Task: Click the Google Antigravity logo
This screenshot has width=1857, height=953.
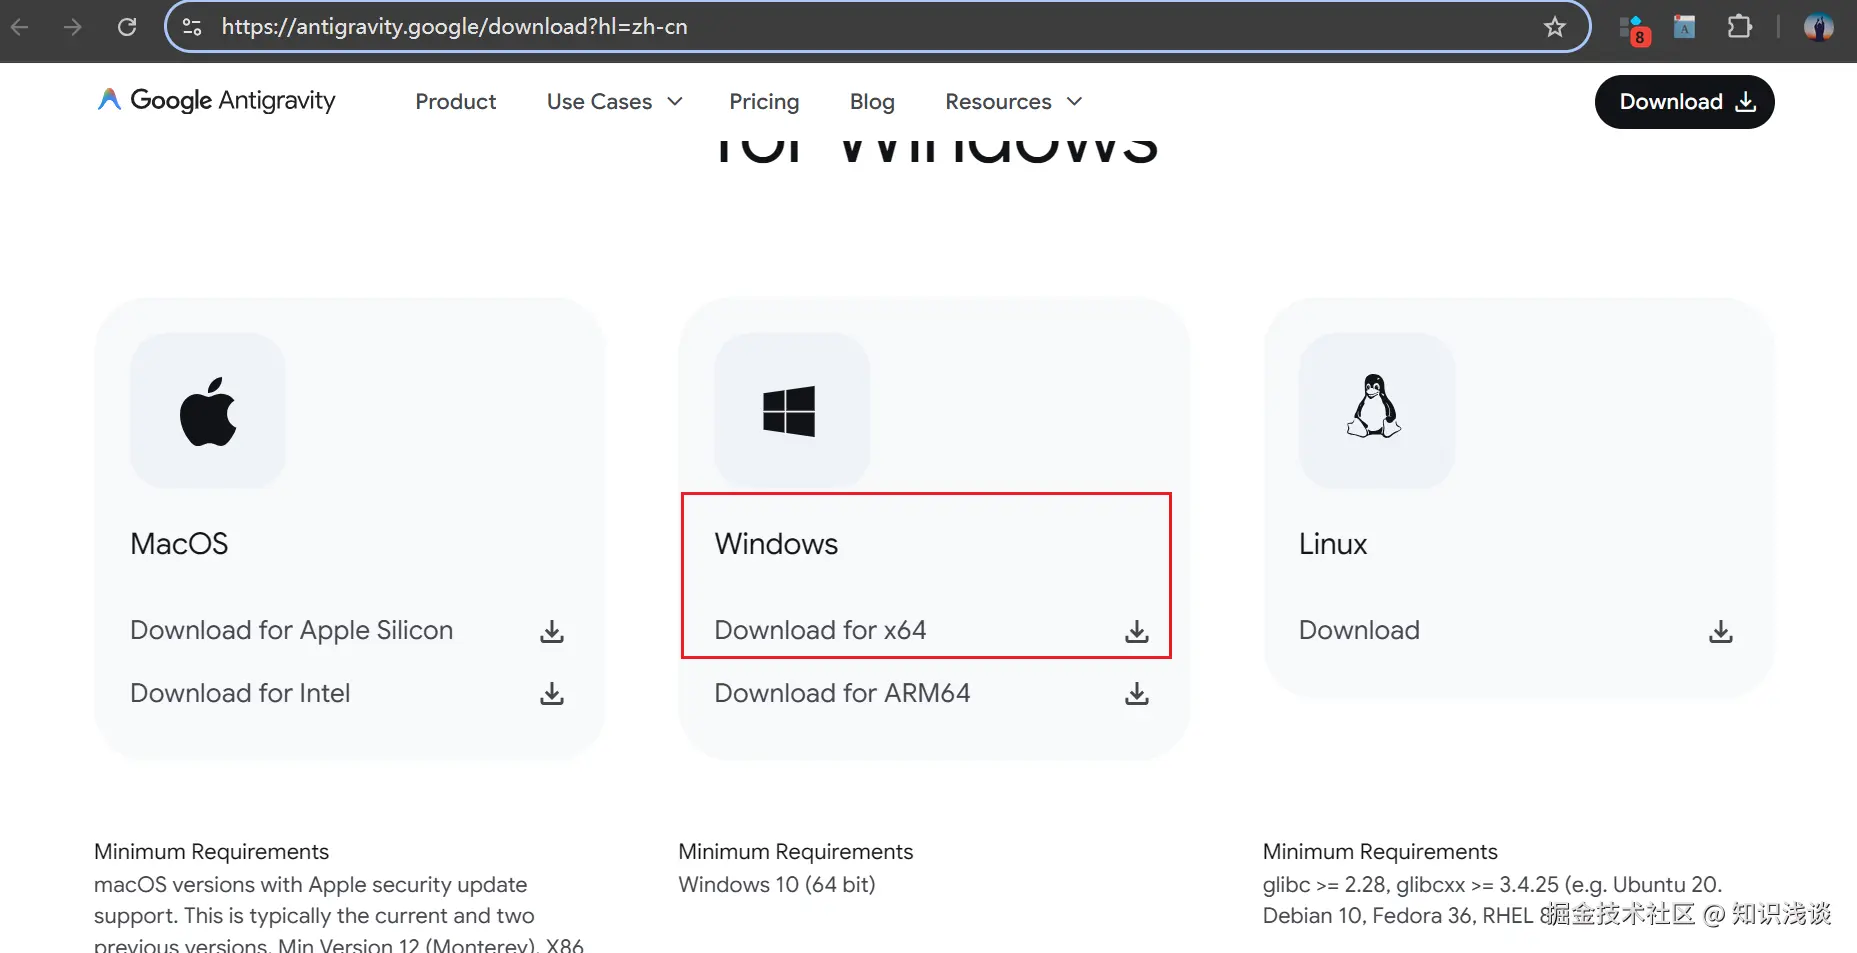Action: pos(216,101)
